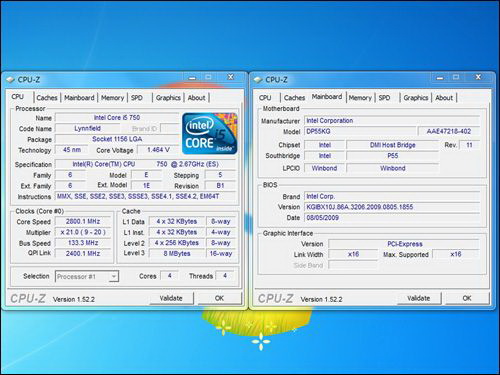Click the Multiplier value 'x 21.0 ( 9 - 20 )'
The height and width of the screenshot is (375, 500).
pyautogui.click(x=83, y=232)
